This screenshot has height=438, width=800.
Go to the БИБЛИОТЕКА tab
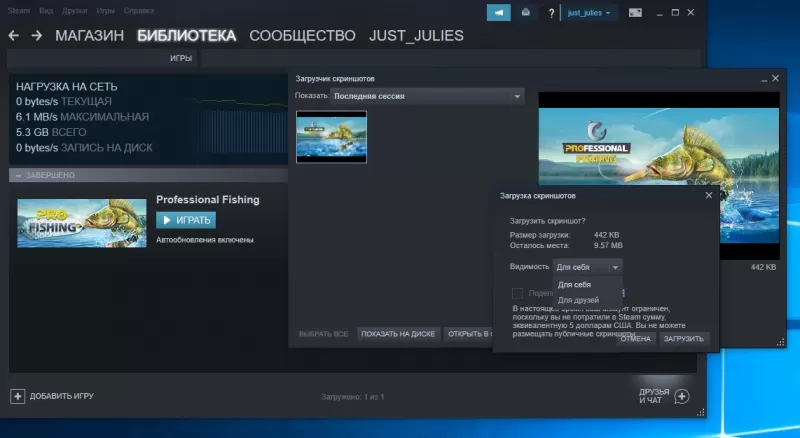click(x=187, y=36)
